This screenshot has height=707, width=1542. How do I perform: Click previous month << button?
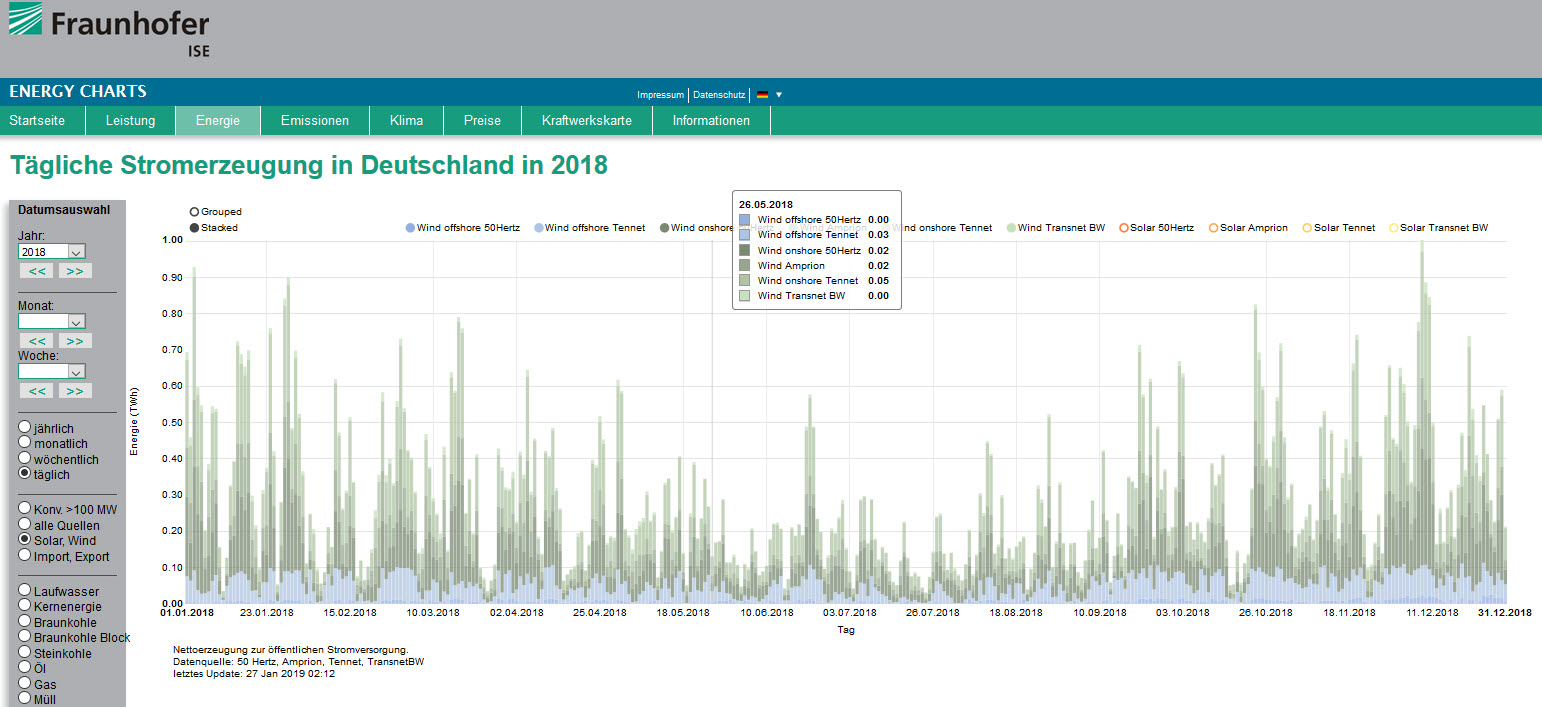tap(37, 341)
